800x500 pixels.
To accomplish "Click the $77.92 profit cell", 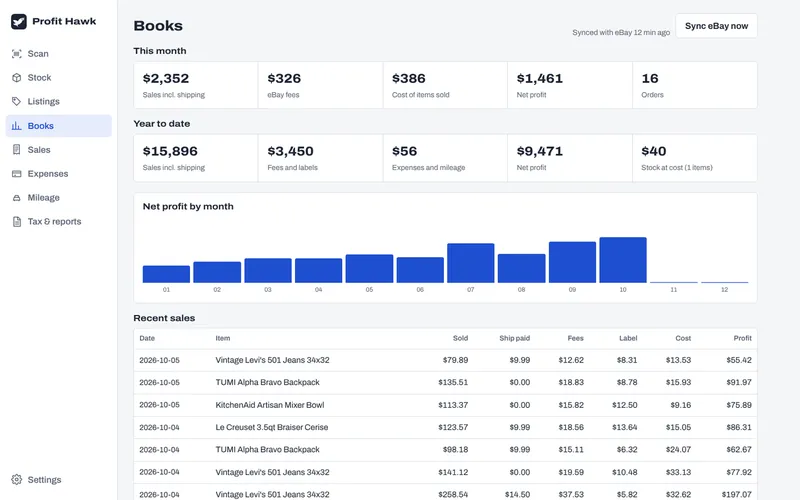I will (739, 472).
